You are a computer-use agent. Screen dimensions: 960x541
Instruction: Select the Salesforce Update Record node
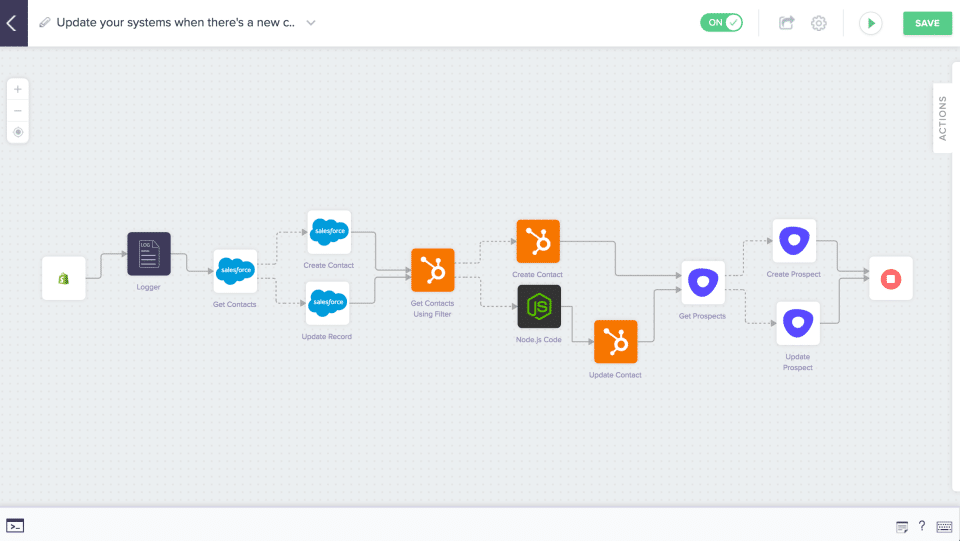point(328,303)
